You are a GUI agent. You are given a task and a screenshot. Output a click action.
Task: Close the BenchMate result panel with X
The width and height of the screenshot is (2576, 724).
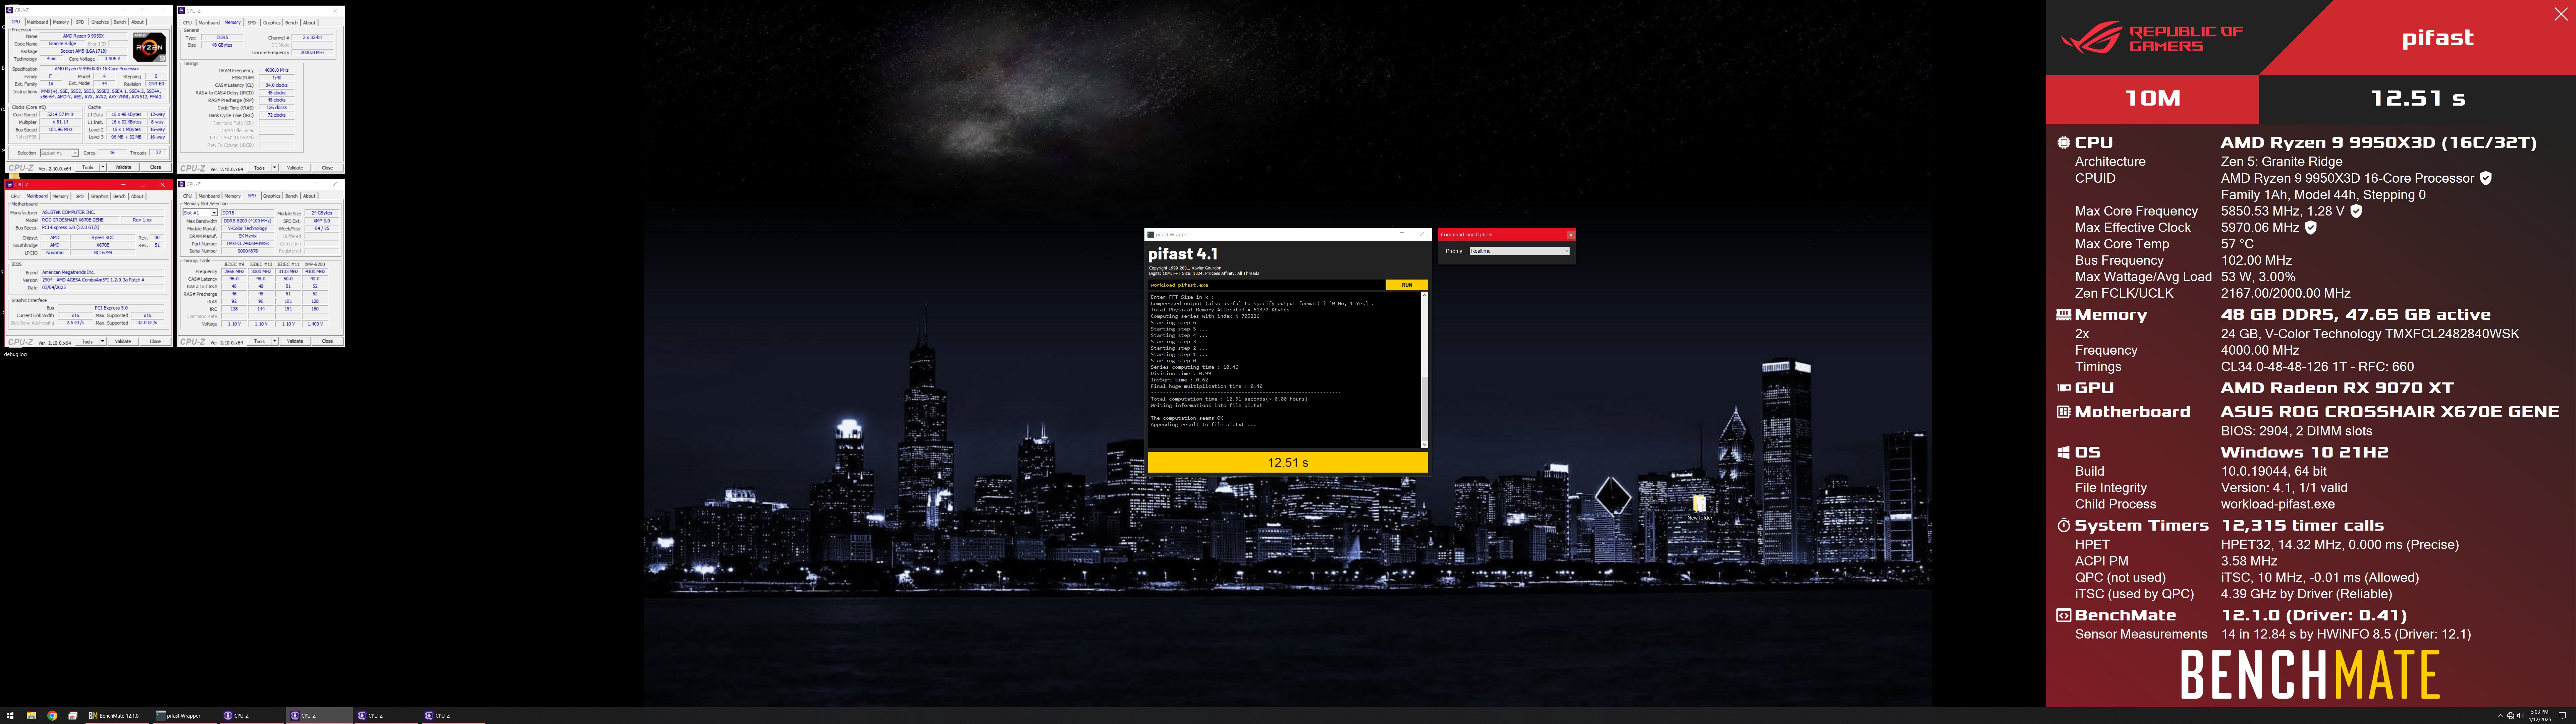click(x=2561, y=14)
